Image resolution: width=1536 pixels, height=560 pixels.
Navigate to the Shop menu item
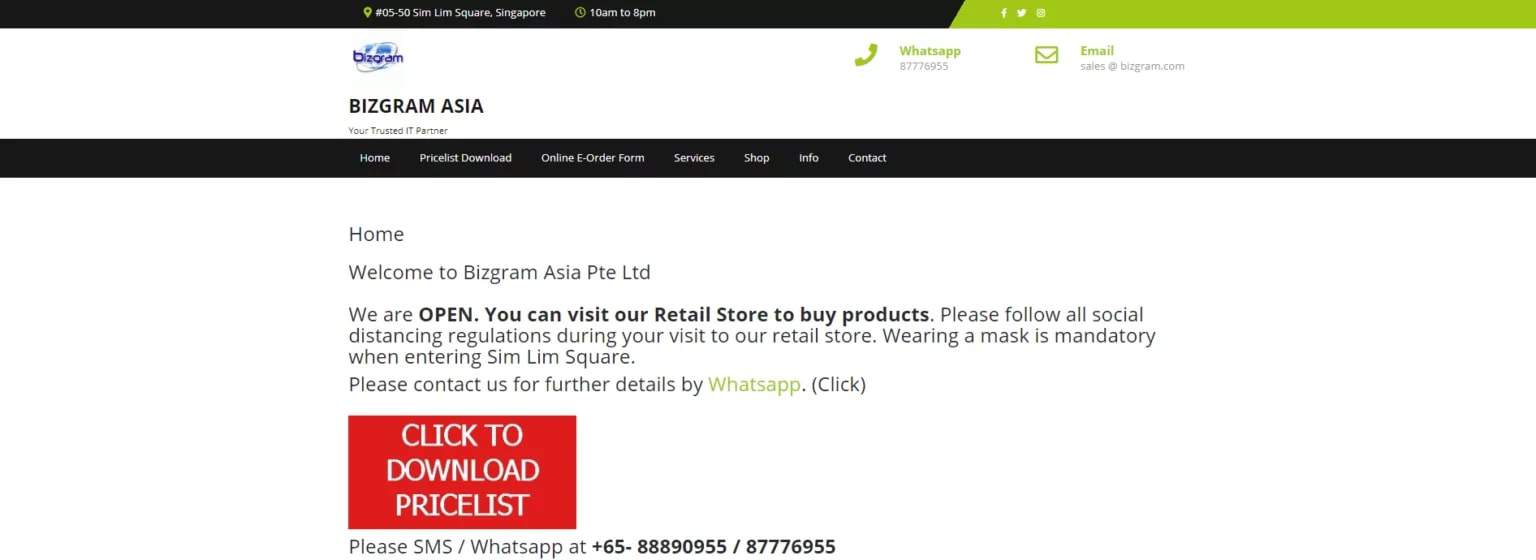point(757,158)
